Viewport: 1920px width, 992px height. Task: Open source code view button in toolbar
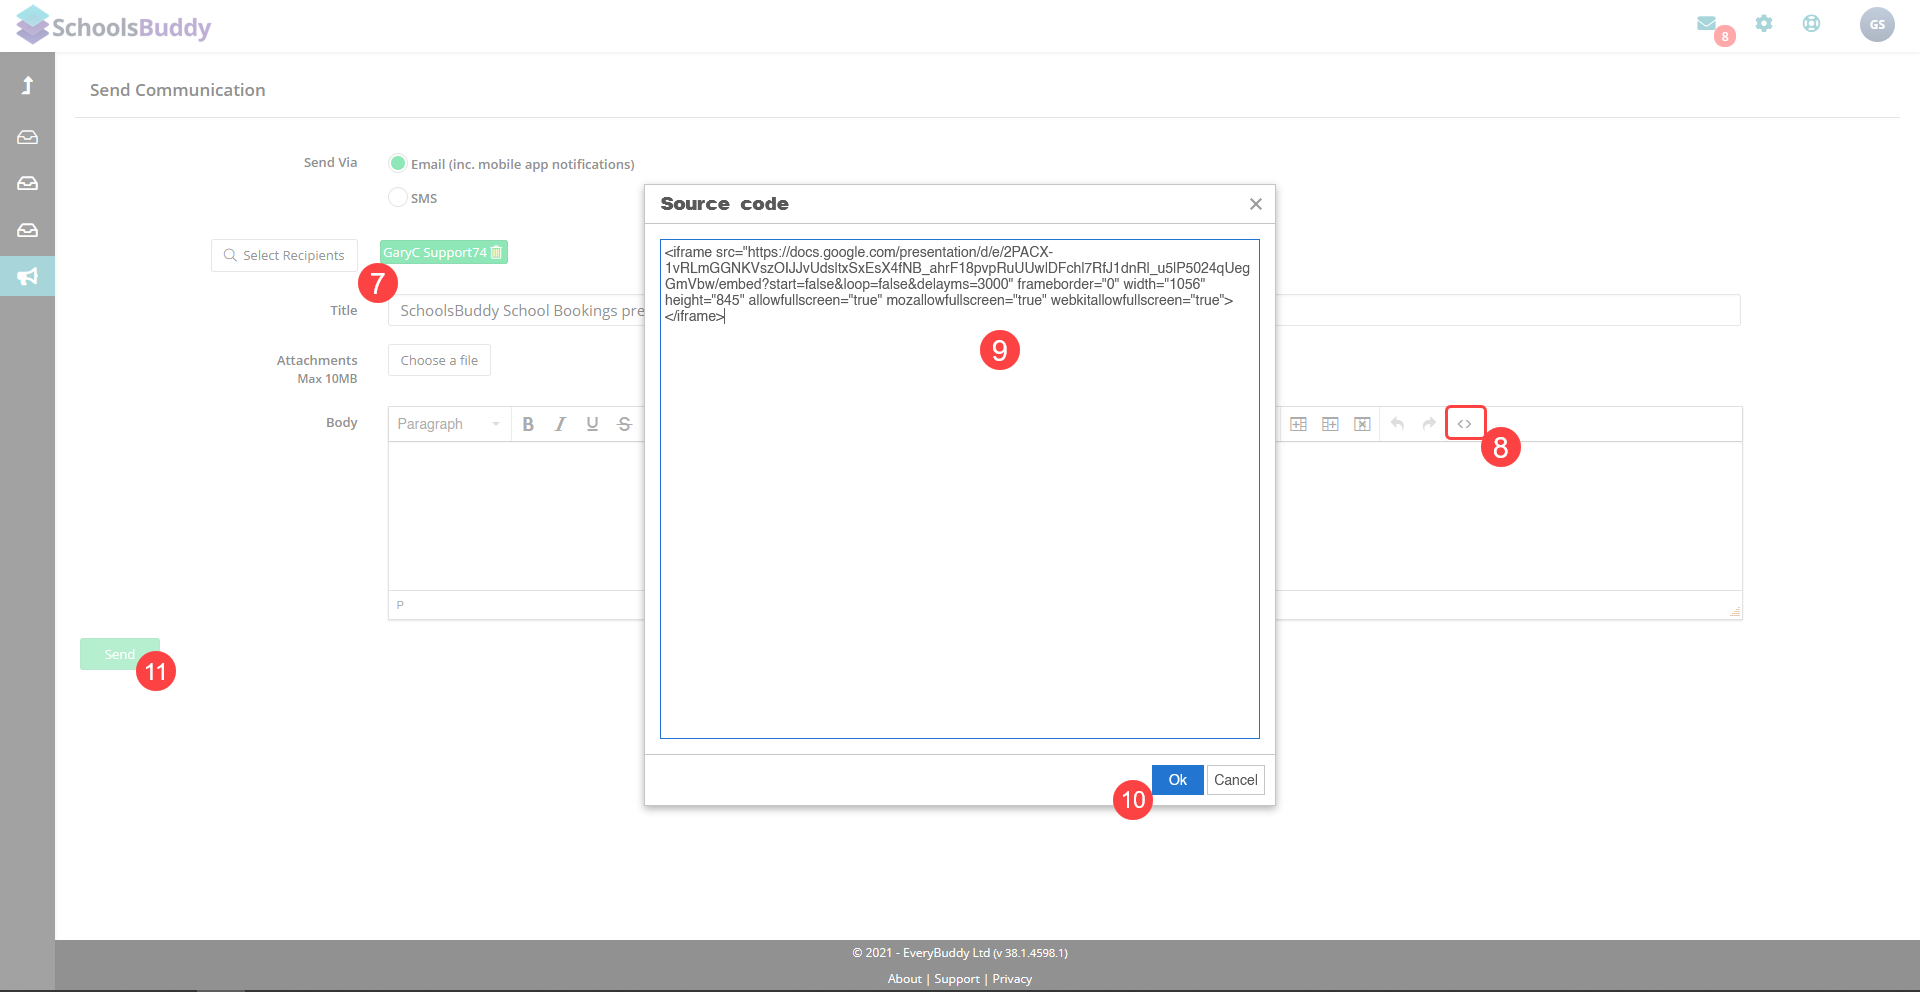(1465, 424)
